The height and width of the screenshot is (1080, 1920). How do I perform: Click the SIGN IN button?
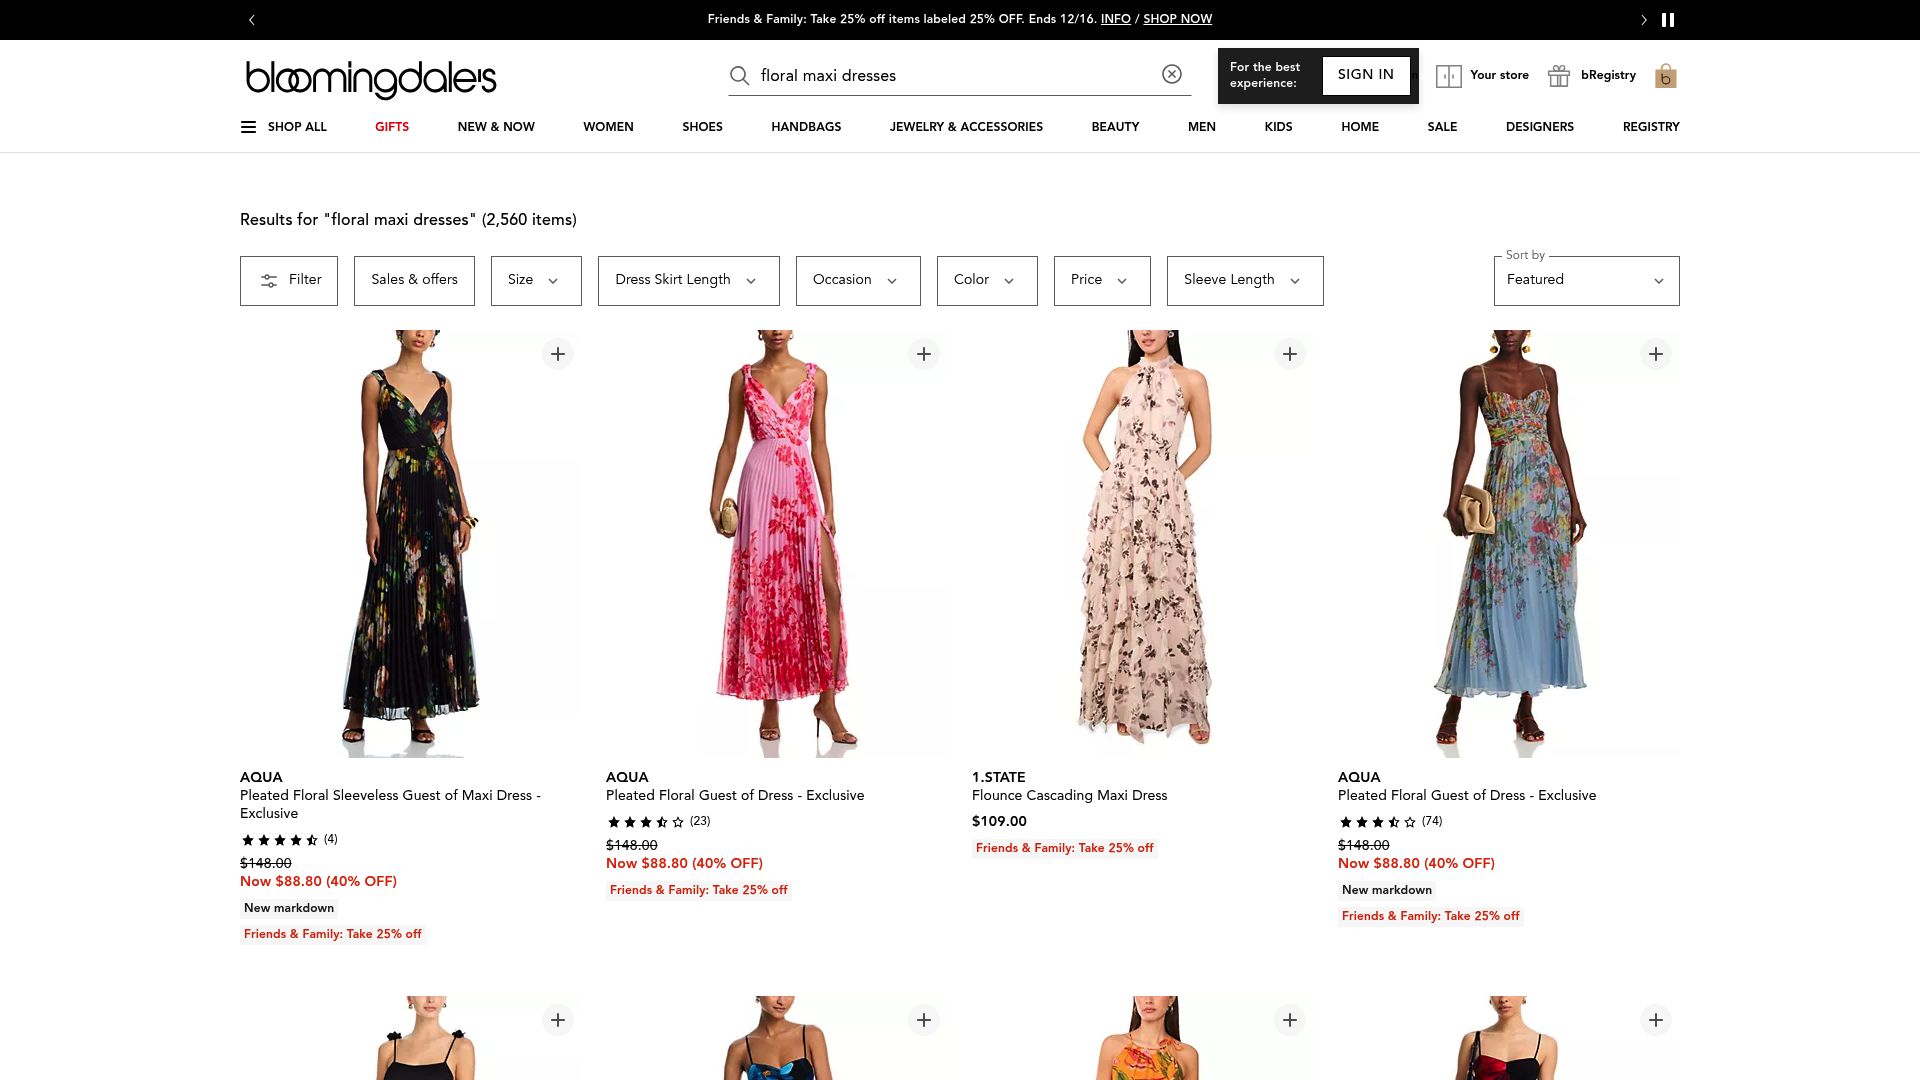coord(1366,74)
